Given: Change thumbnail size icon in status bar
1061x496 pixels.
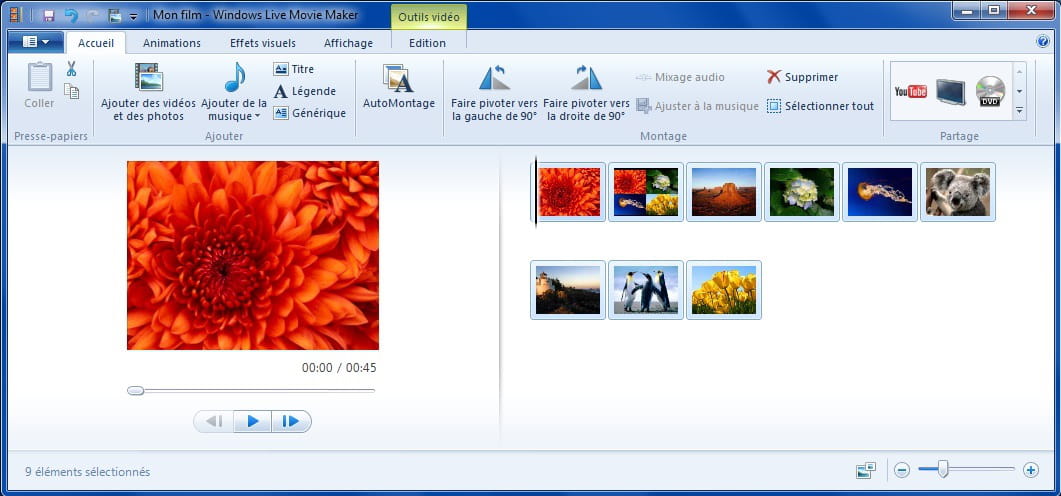Looking at the screenshot, I should (865, 470).
